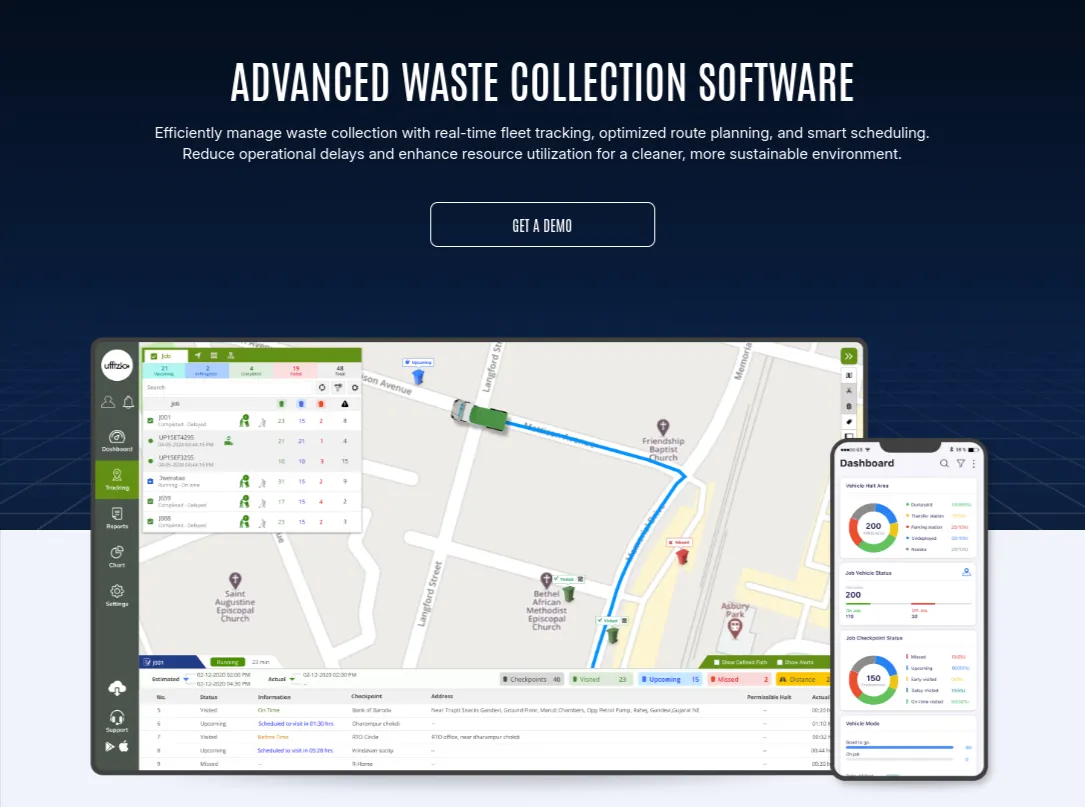Viewport: 1085px width, 807px height.
Task: Click the refresh icon beside Search
Action: pyautogui.click(x=322, y=388)
